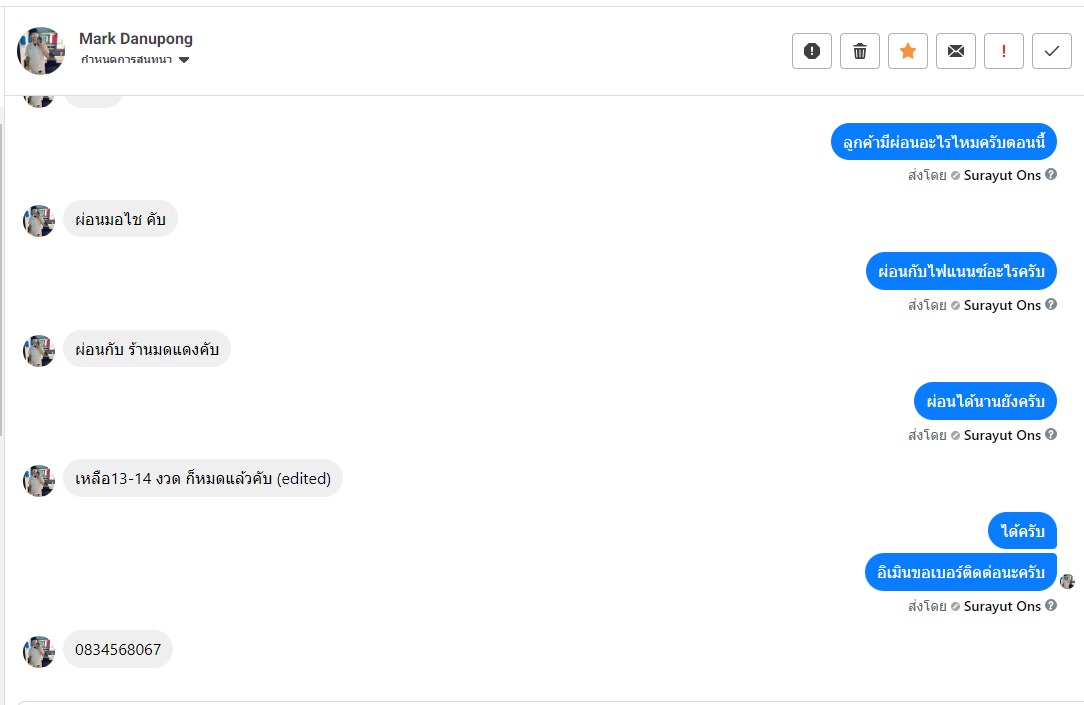Select the edited 'เหลือ13-14 งวด' message bubble
The image size is (1084, 705).
pyautogui.click(x=203, y=479)
